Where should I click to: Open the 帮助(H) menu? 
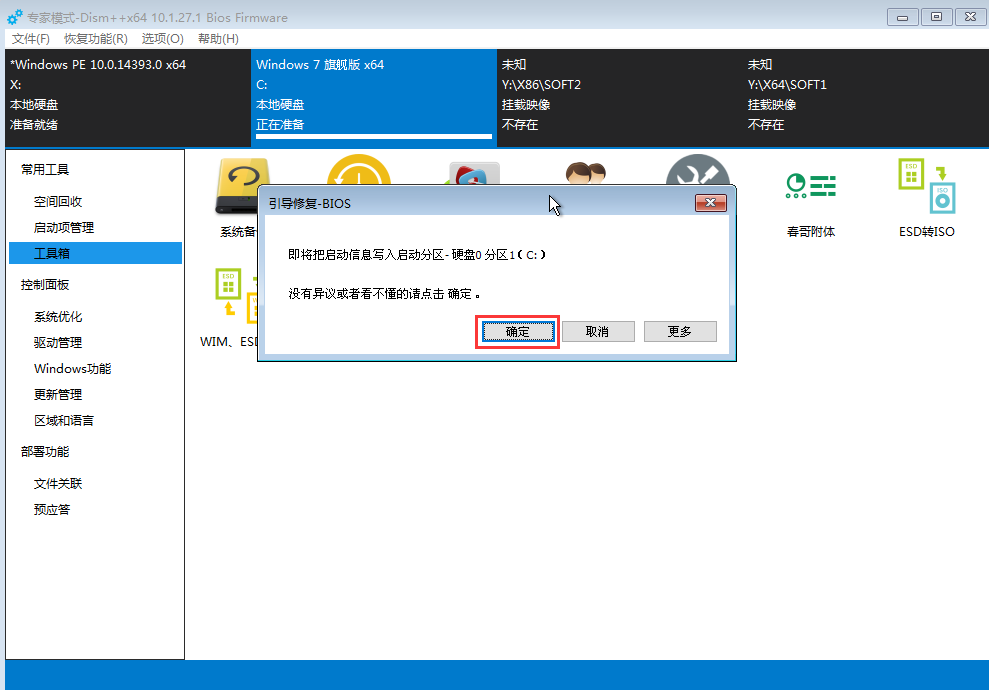pos(218,39)
